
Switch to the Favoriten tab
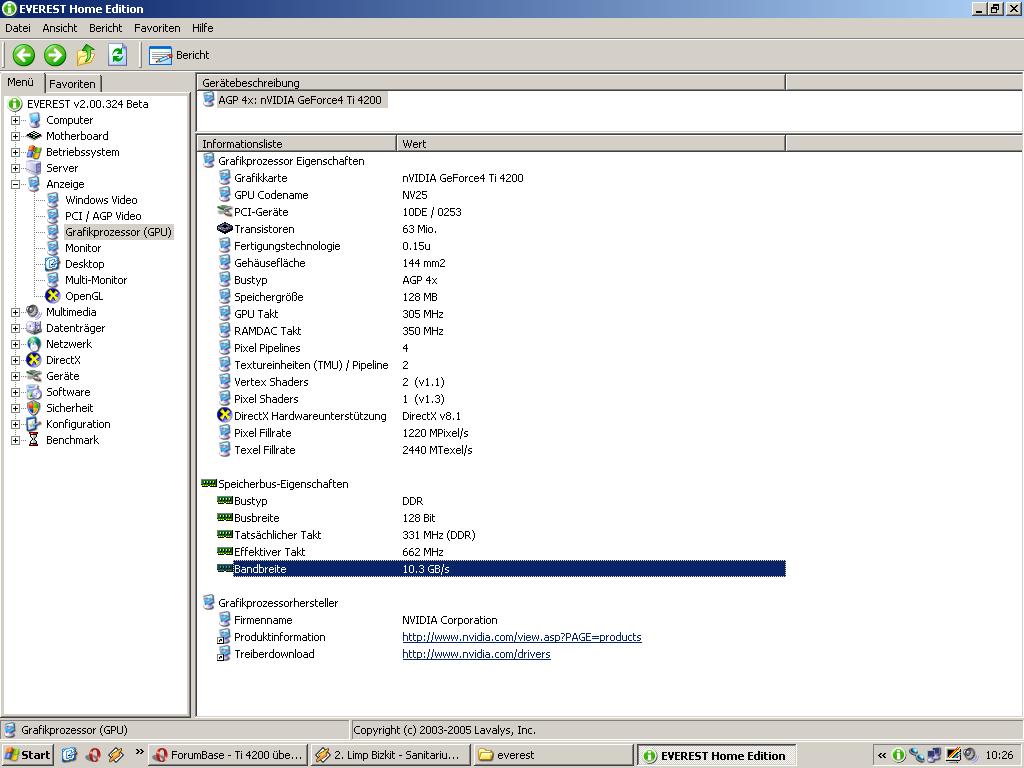coord(72,84)
